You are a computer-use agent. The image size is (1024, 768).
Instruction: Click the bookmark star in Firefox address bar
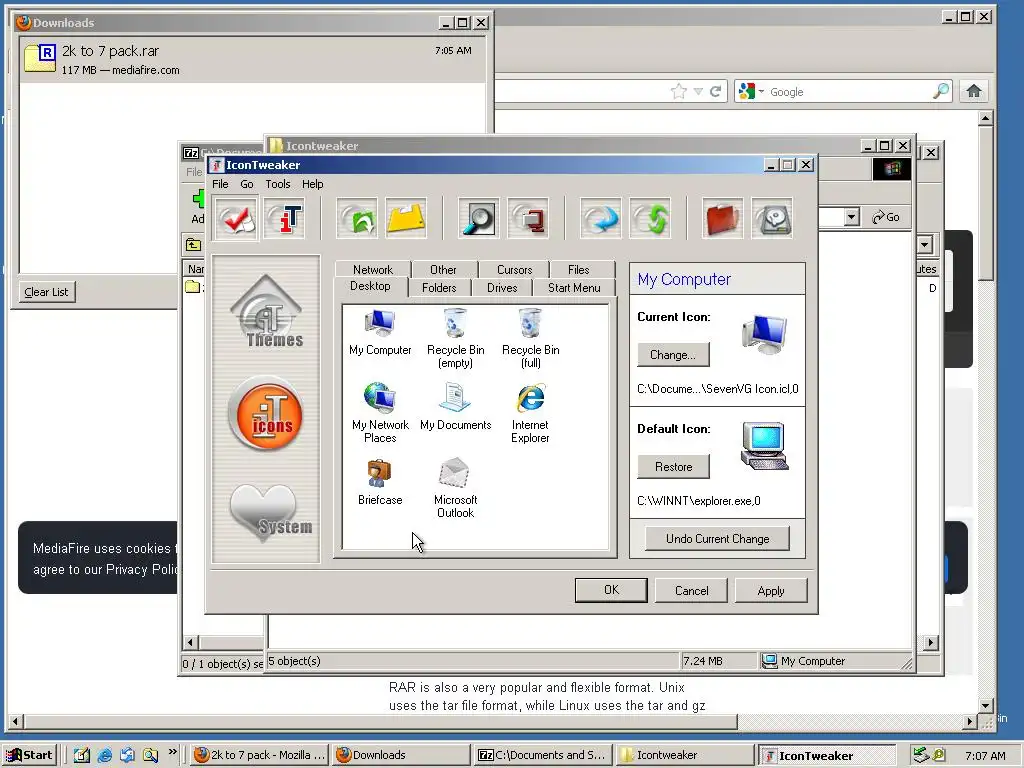(679, 91)
